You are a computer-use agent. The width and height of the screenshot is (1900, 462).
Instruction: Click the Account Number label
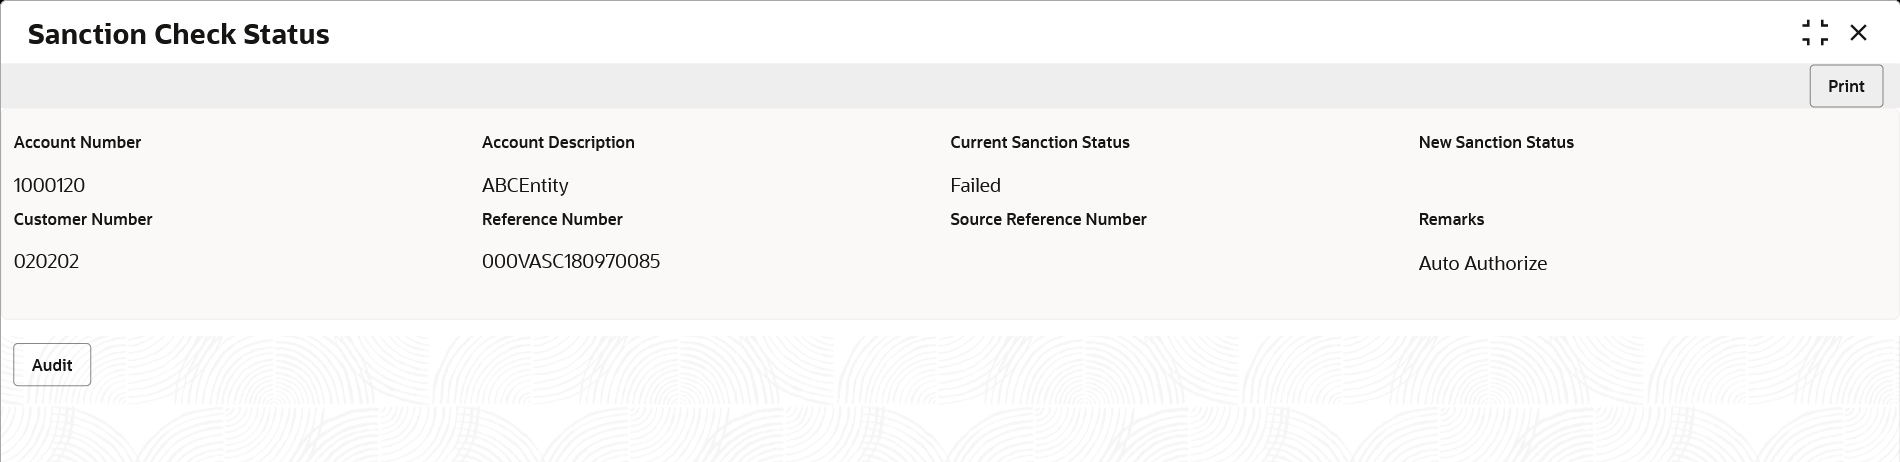point(77,142)
